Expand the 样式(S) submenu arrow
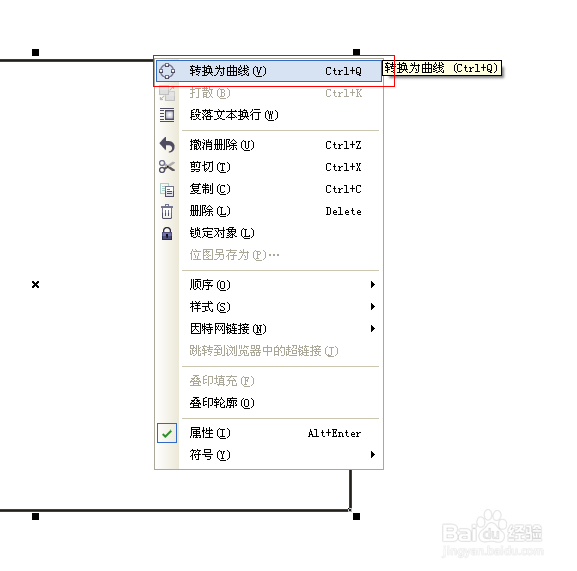The width and height of the screenshot is (577, 571). click(373, 306)
